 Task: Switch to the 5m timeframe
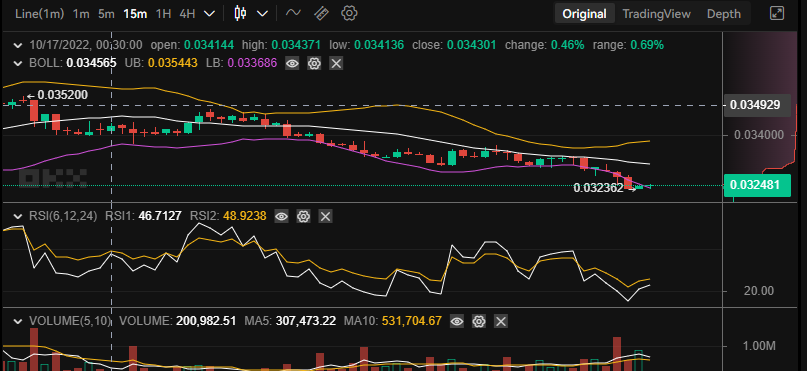[106, 14]
